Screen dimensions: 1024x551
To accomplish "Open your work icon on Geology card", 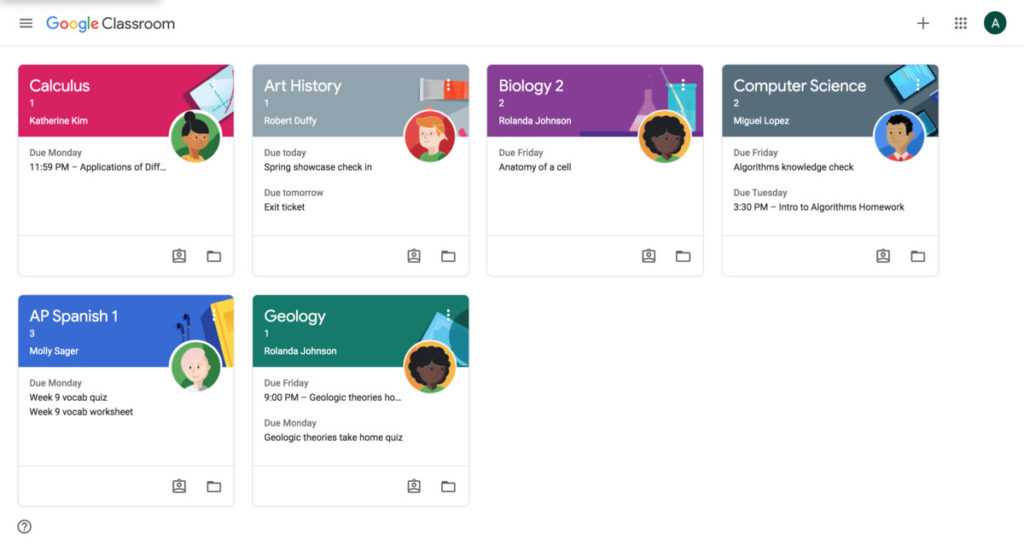I will (x=413, y=486).
